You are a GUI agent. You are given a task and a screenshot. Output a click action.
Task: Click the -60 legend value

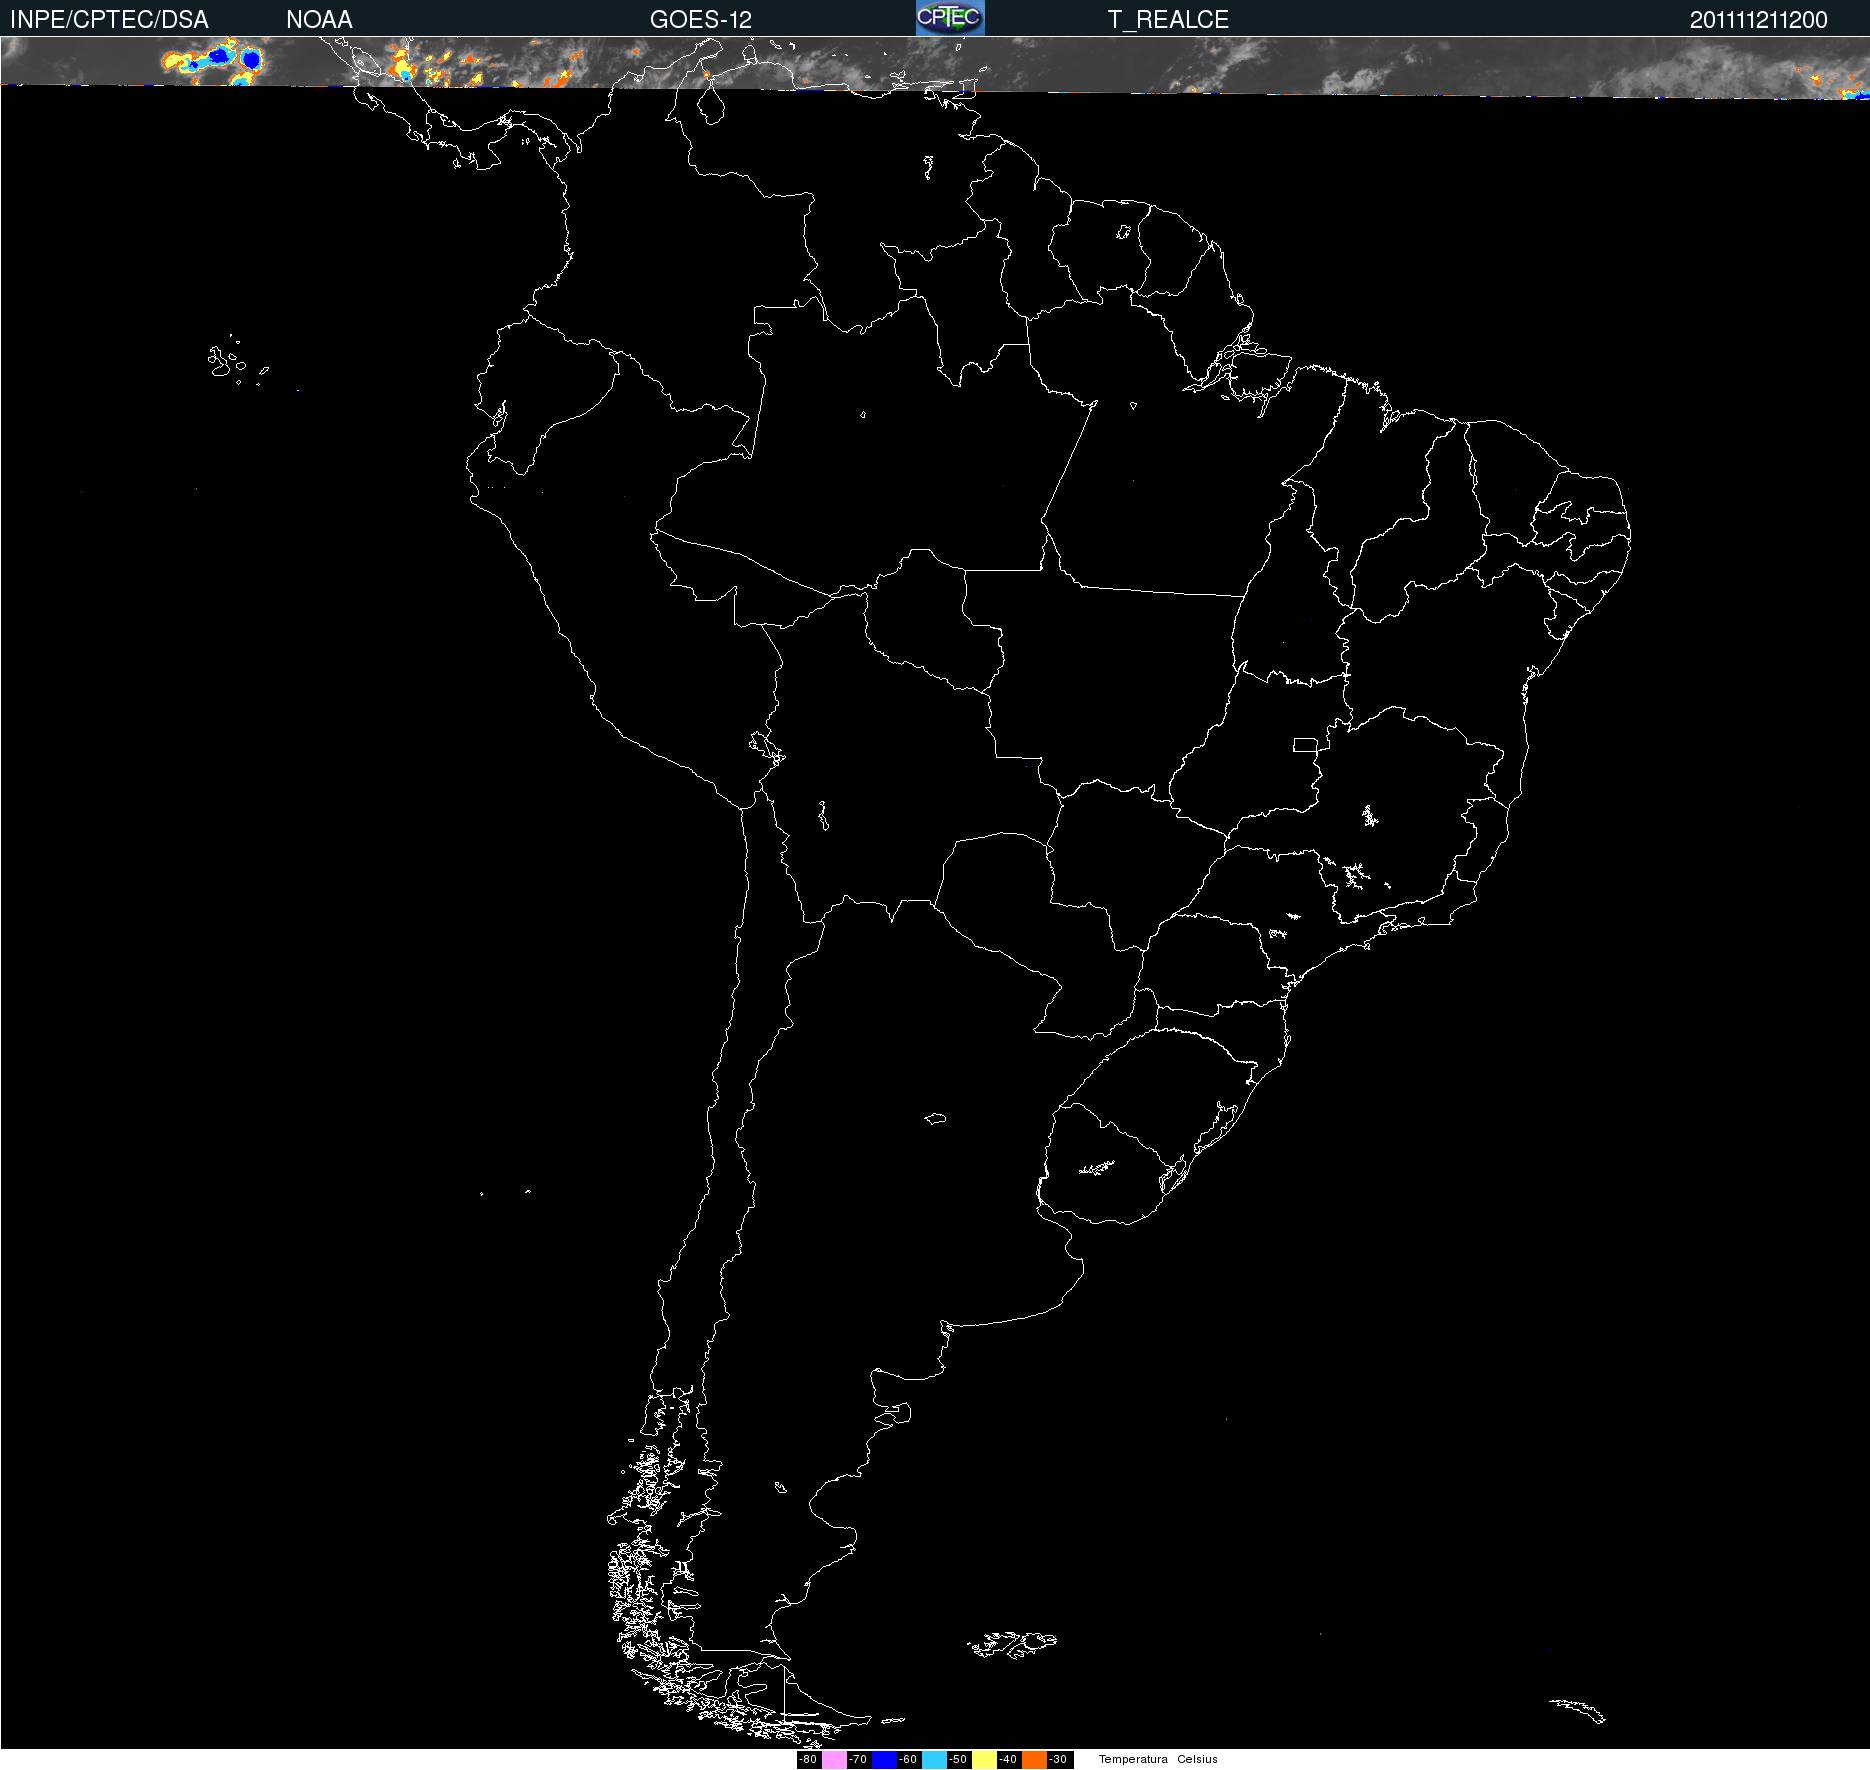tap(908, 1760)
